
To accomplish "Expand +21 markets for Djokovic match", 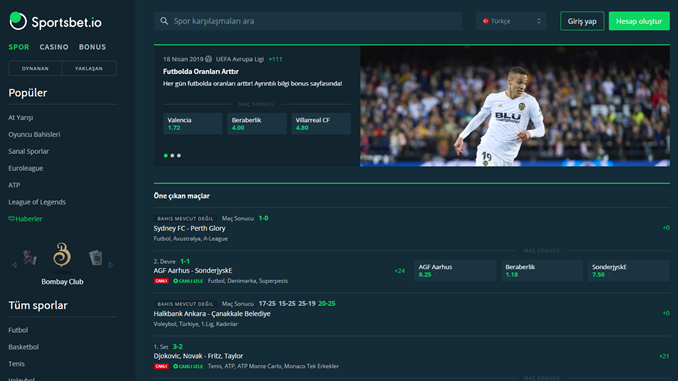I will coord(664,356).
